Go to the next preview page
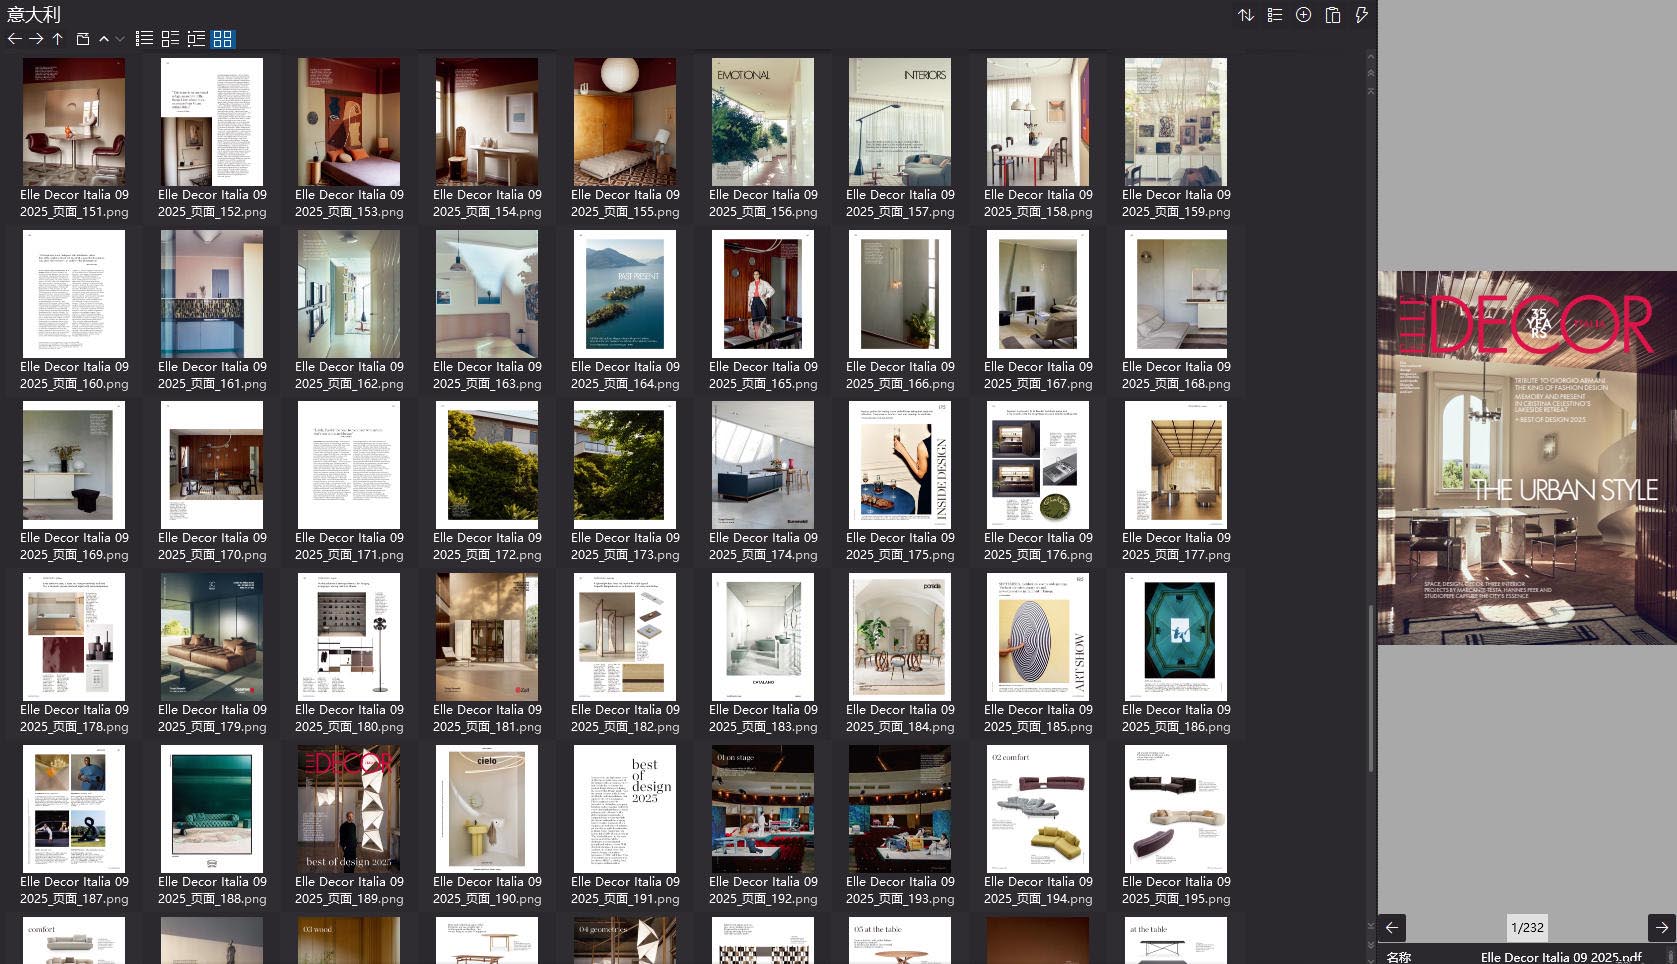The image size is (1677, 964). tap(1661, 927)
